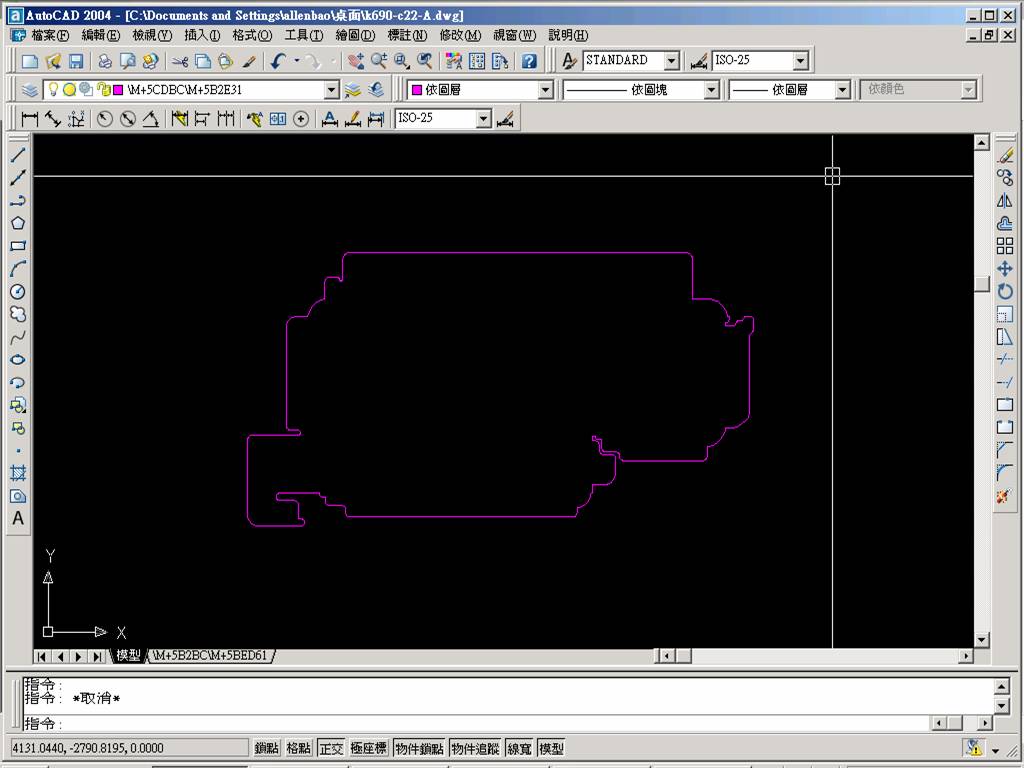This screenshot has height=768, width=1024.
Task: Select the Circle draw tool
Action: pos(18,291)
